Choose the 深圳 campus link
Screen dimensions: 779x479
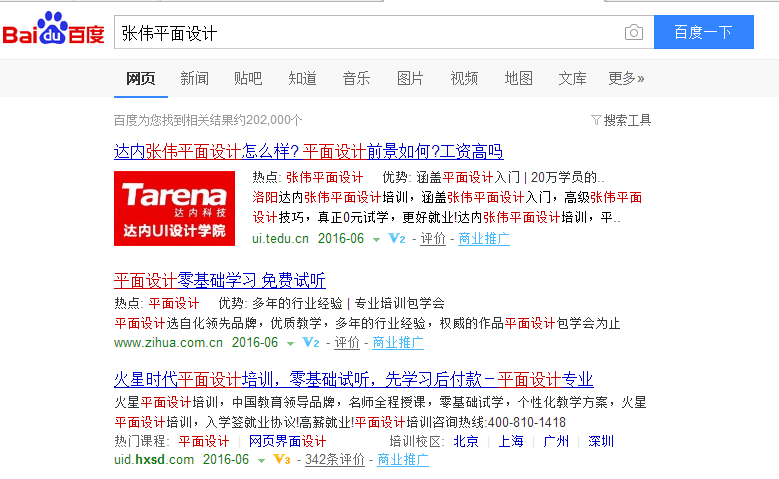click(x=601, y=441)
